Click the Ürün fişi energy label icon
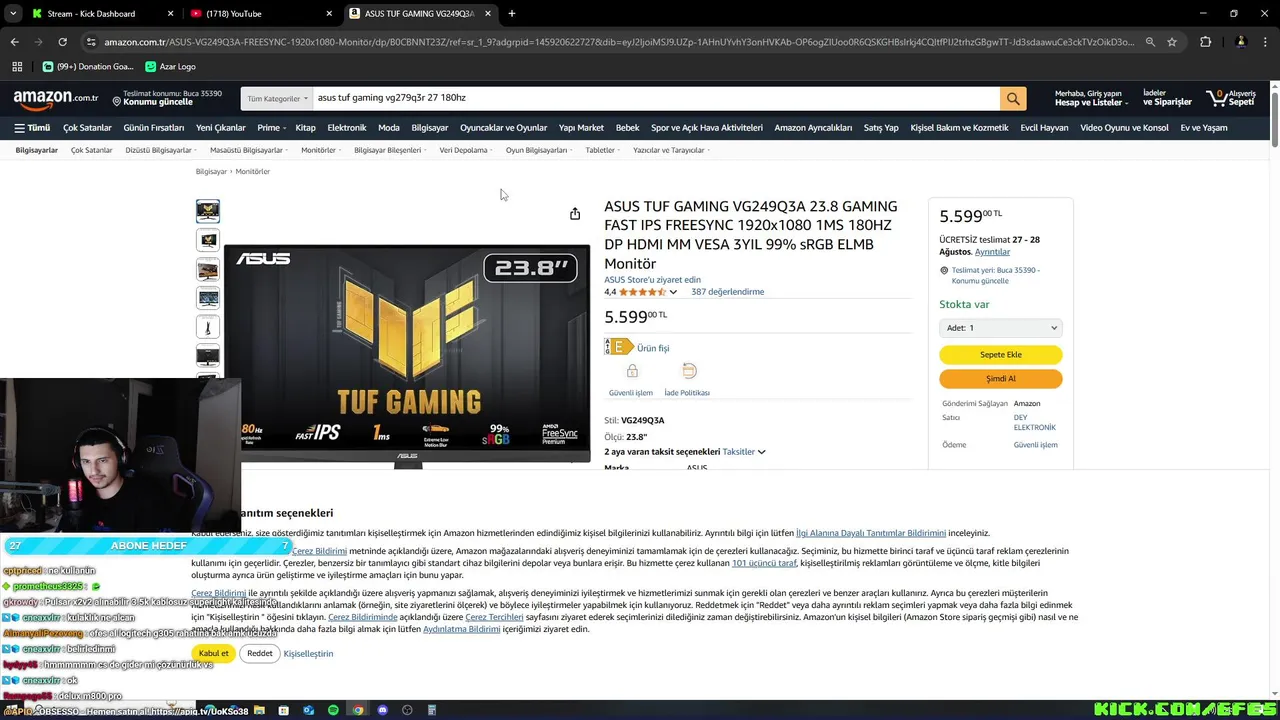1280x720 pixels. click(619, 347)
